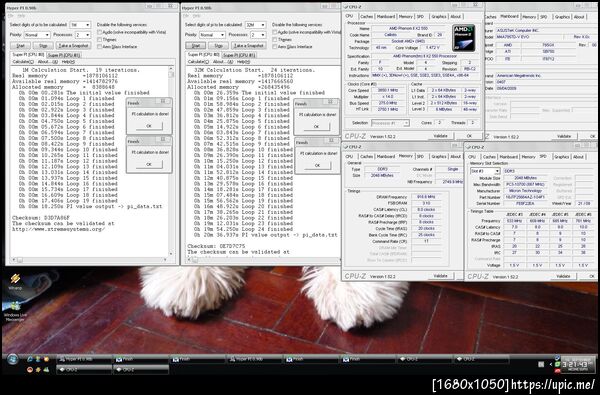Toggle Aero Glass Interface in the 1M Hyper PI window
Viewport: 600px width, 395px height.
99,47
